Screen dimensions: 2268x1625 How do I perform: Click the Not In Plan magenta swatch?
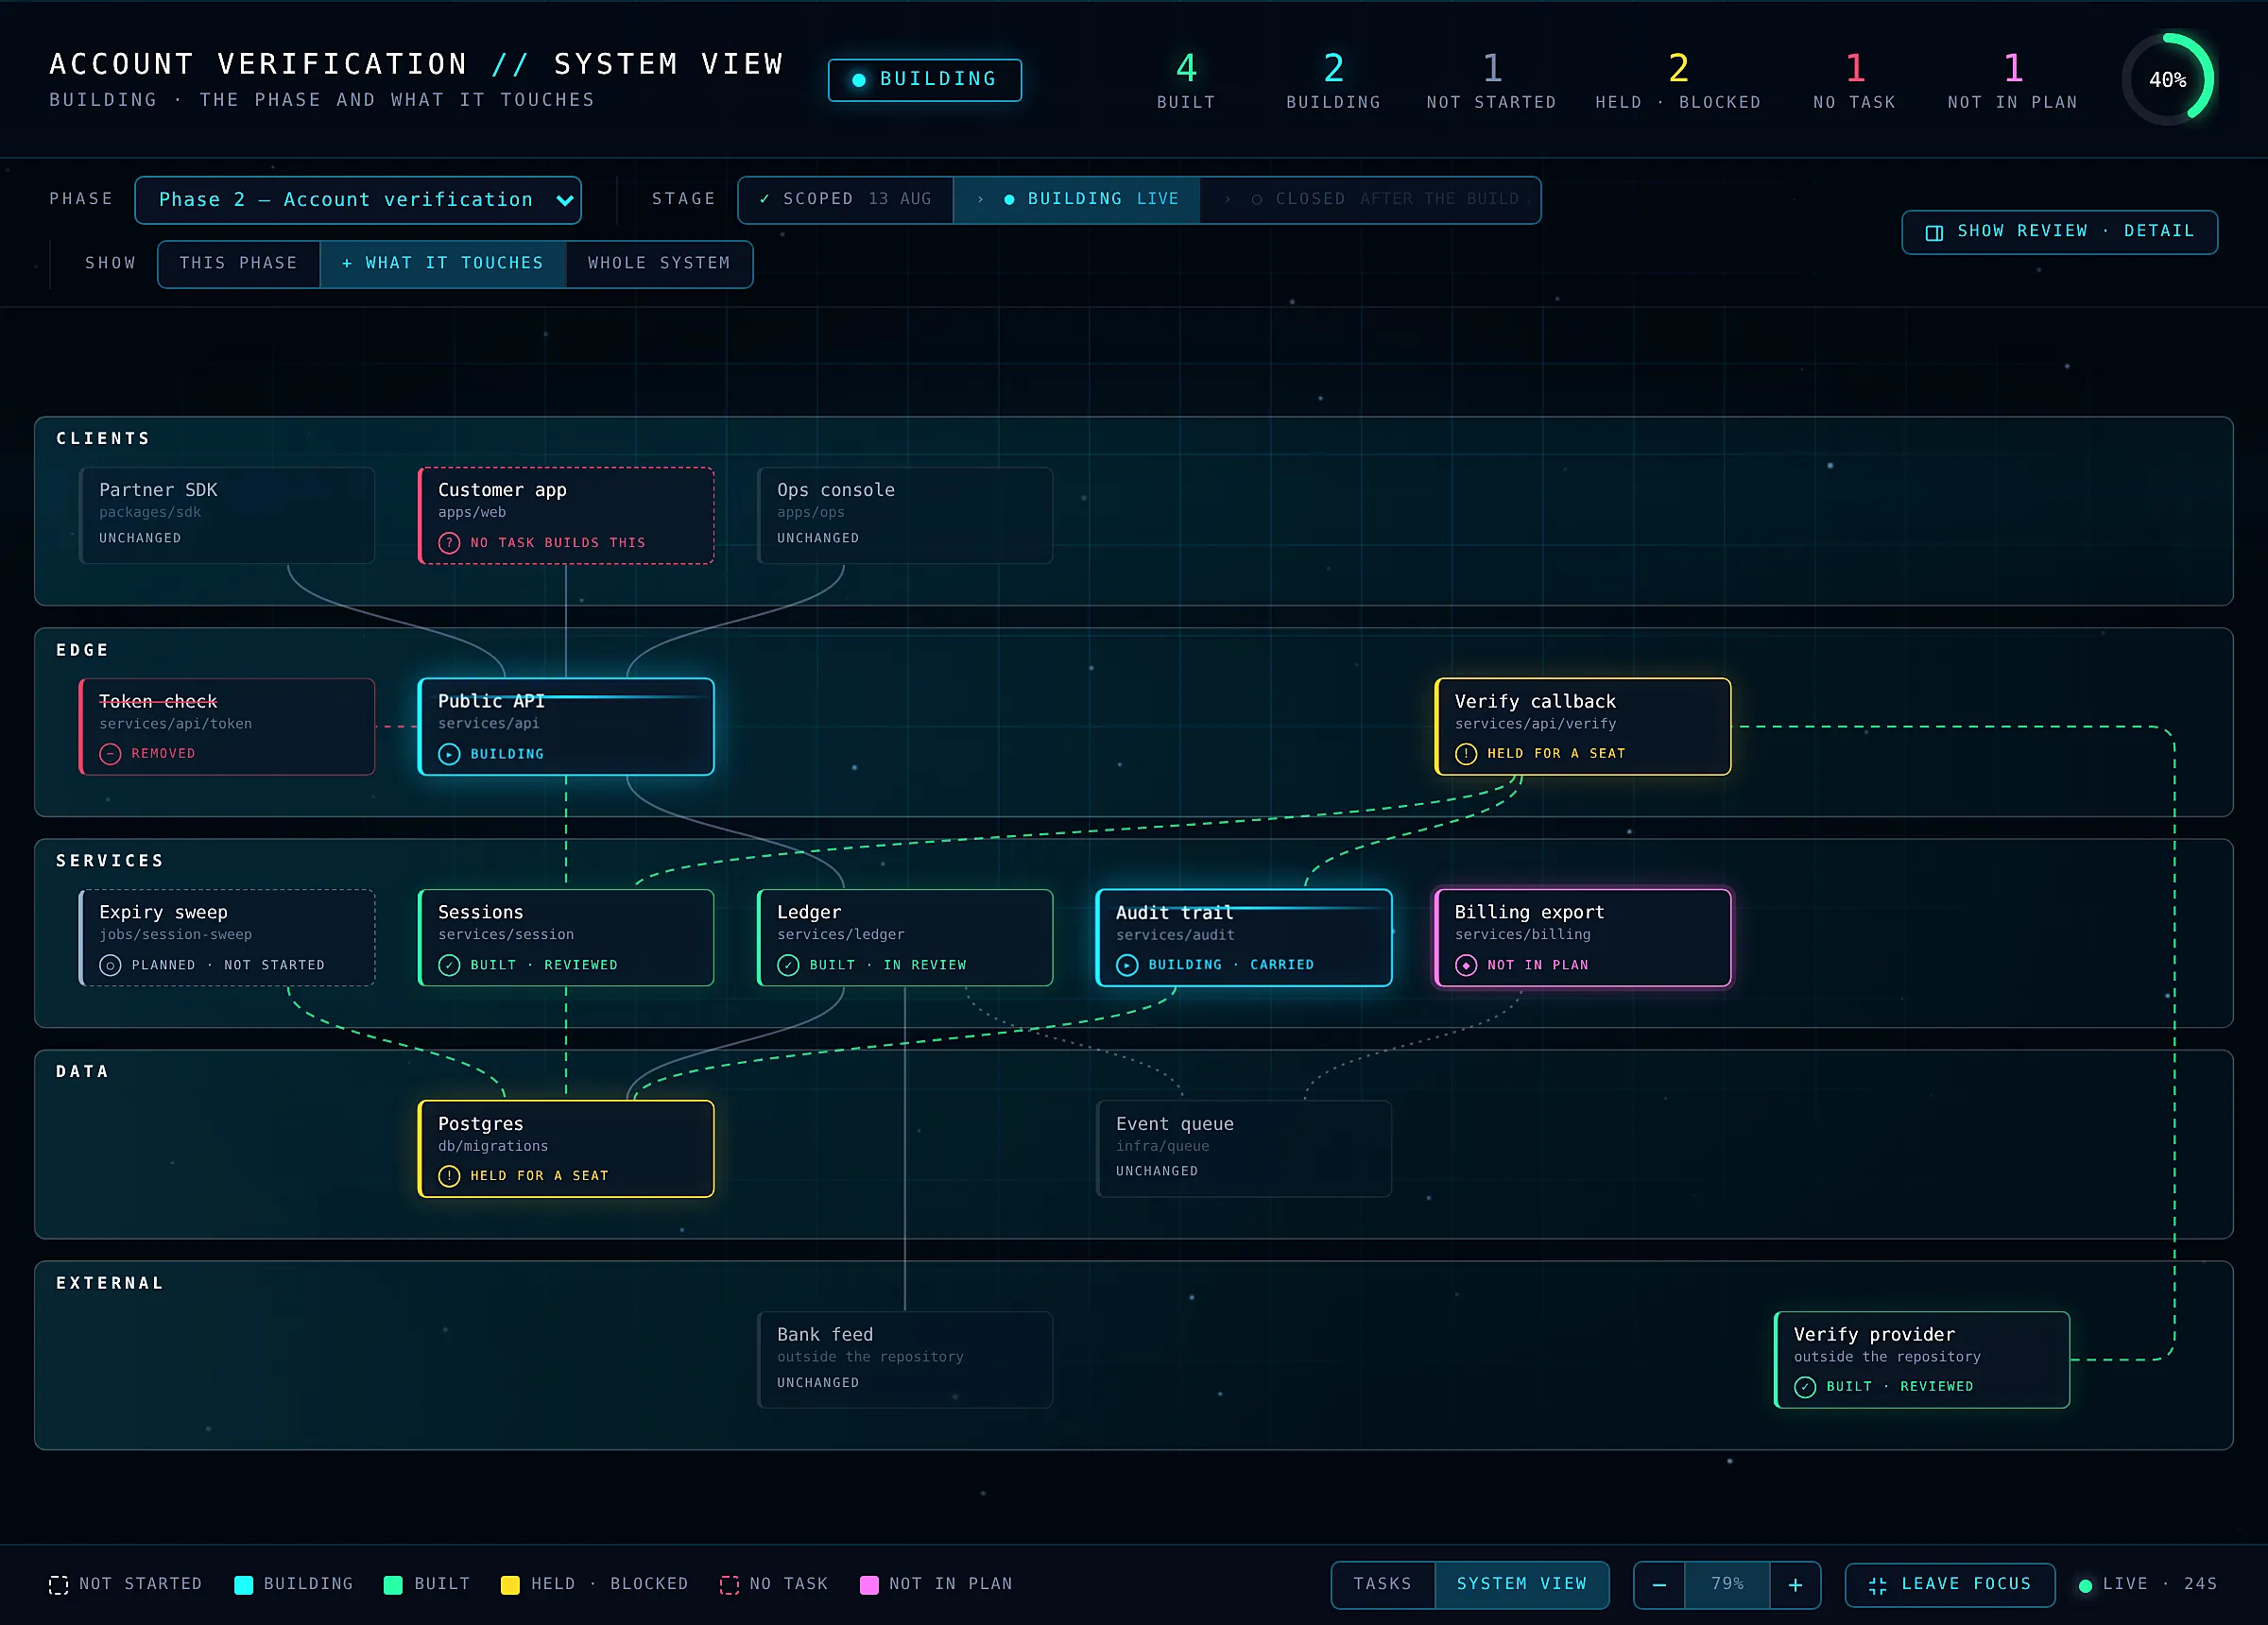click(x=869, y=1585)
